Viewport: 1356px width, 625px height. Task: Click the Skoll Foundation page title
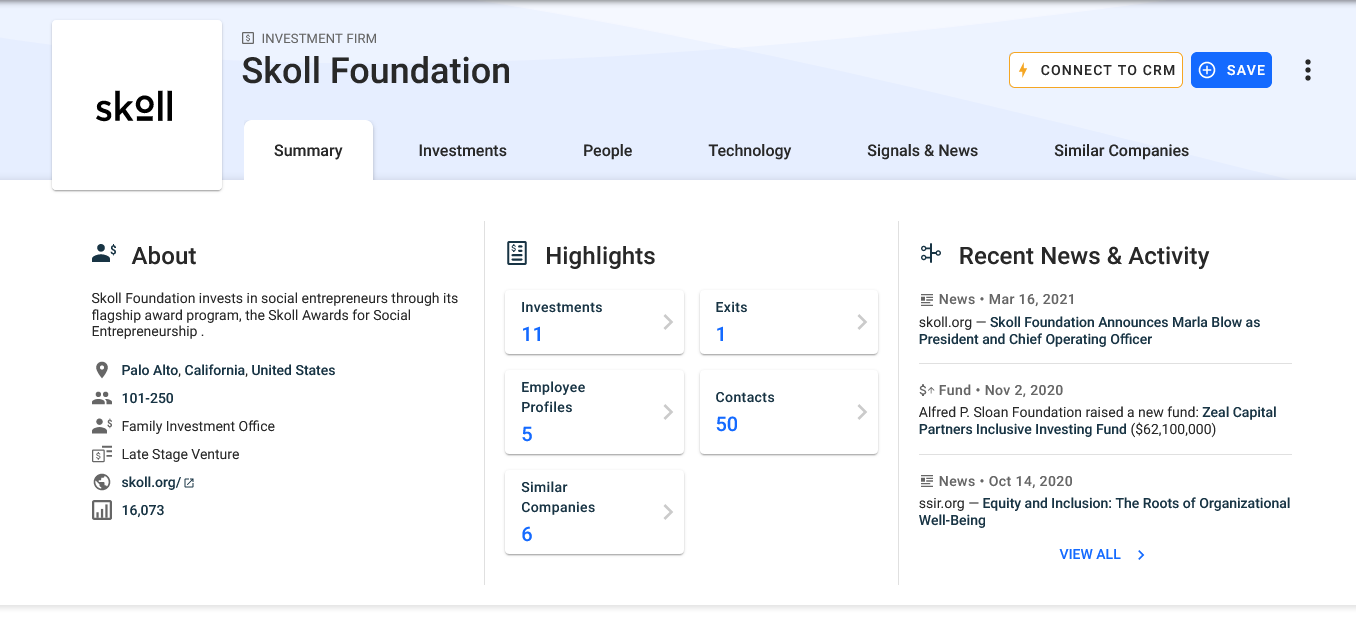tap(376, 71)
